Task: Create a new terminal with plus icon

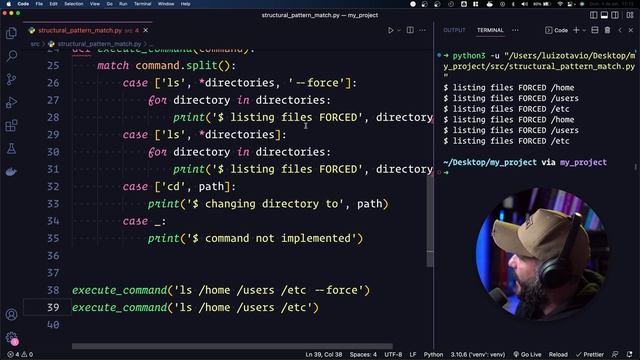Action: point(576,30)
